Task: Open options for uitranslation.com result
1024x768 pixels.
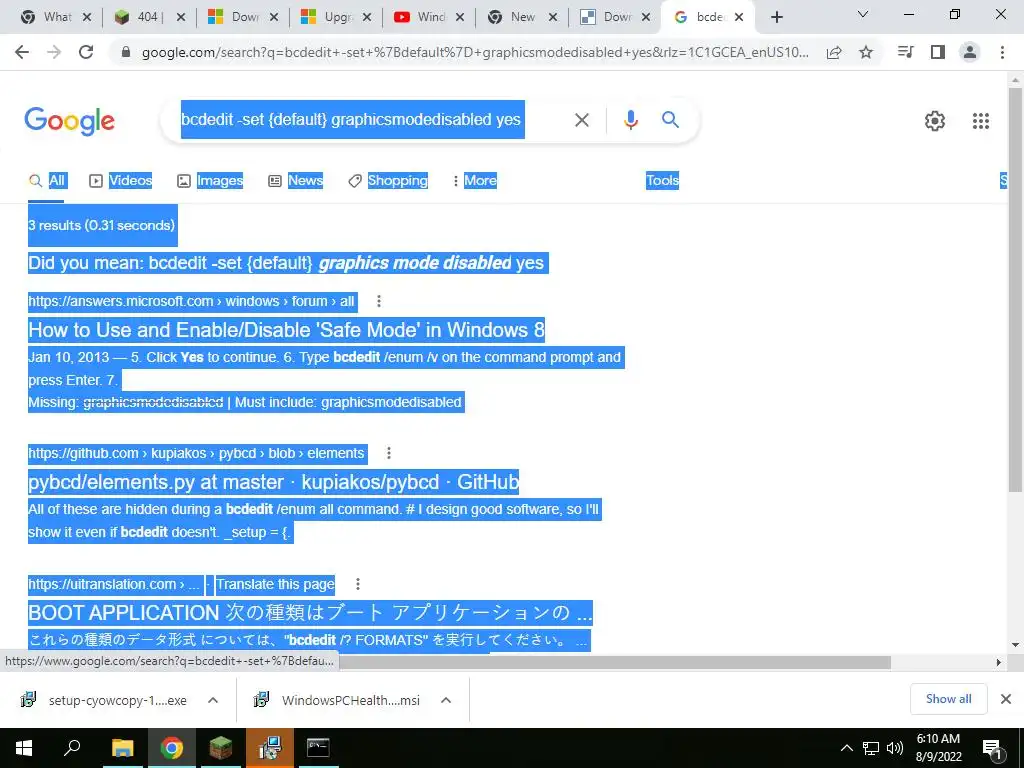Action: click(357, 584)
